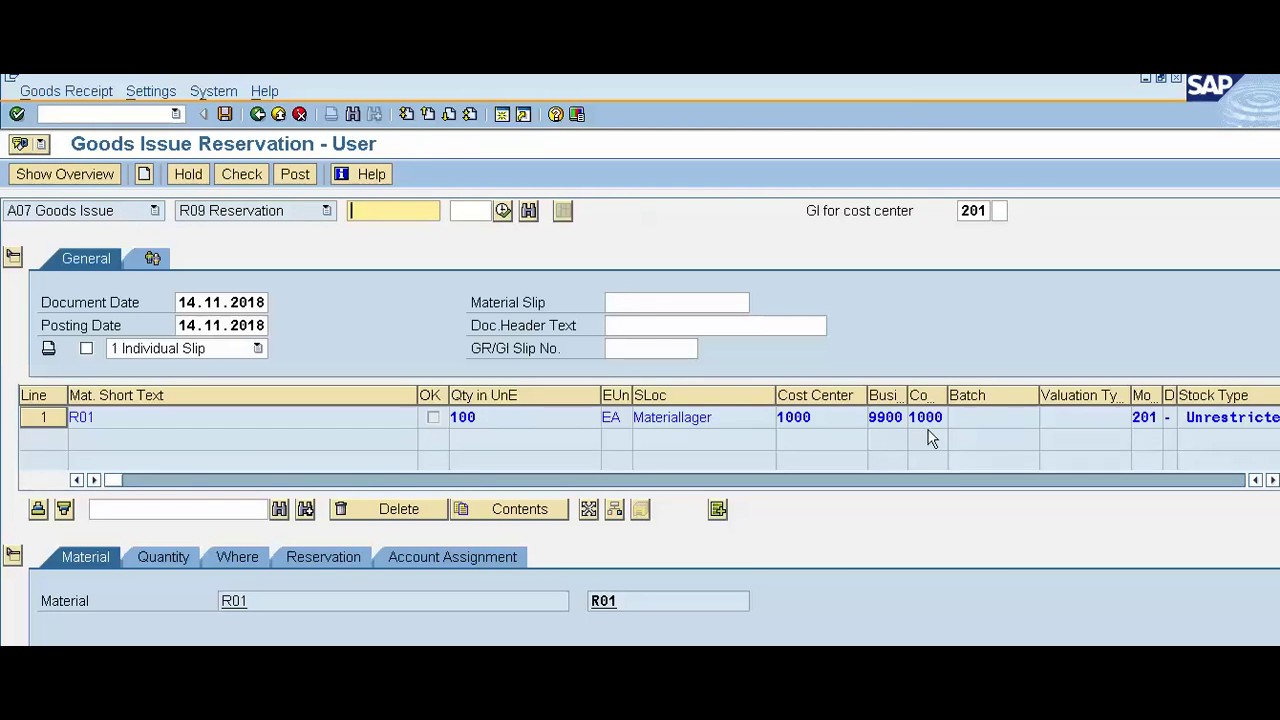
Task: Collapse the header data section expander
Action: (13, 257)
